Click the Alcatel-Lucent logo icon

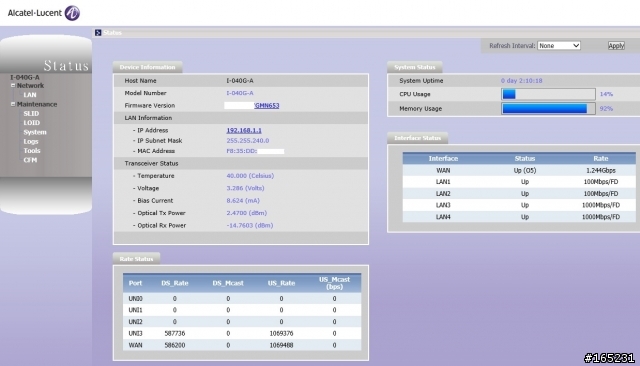tap(72, 13)
